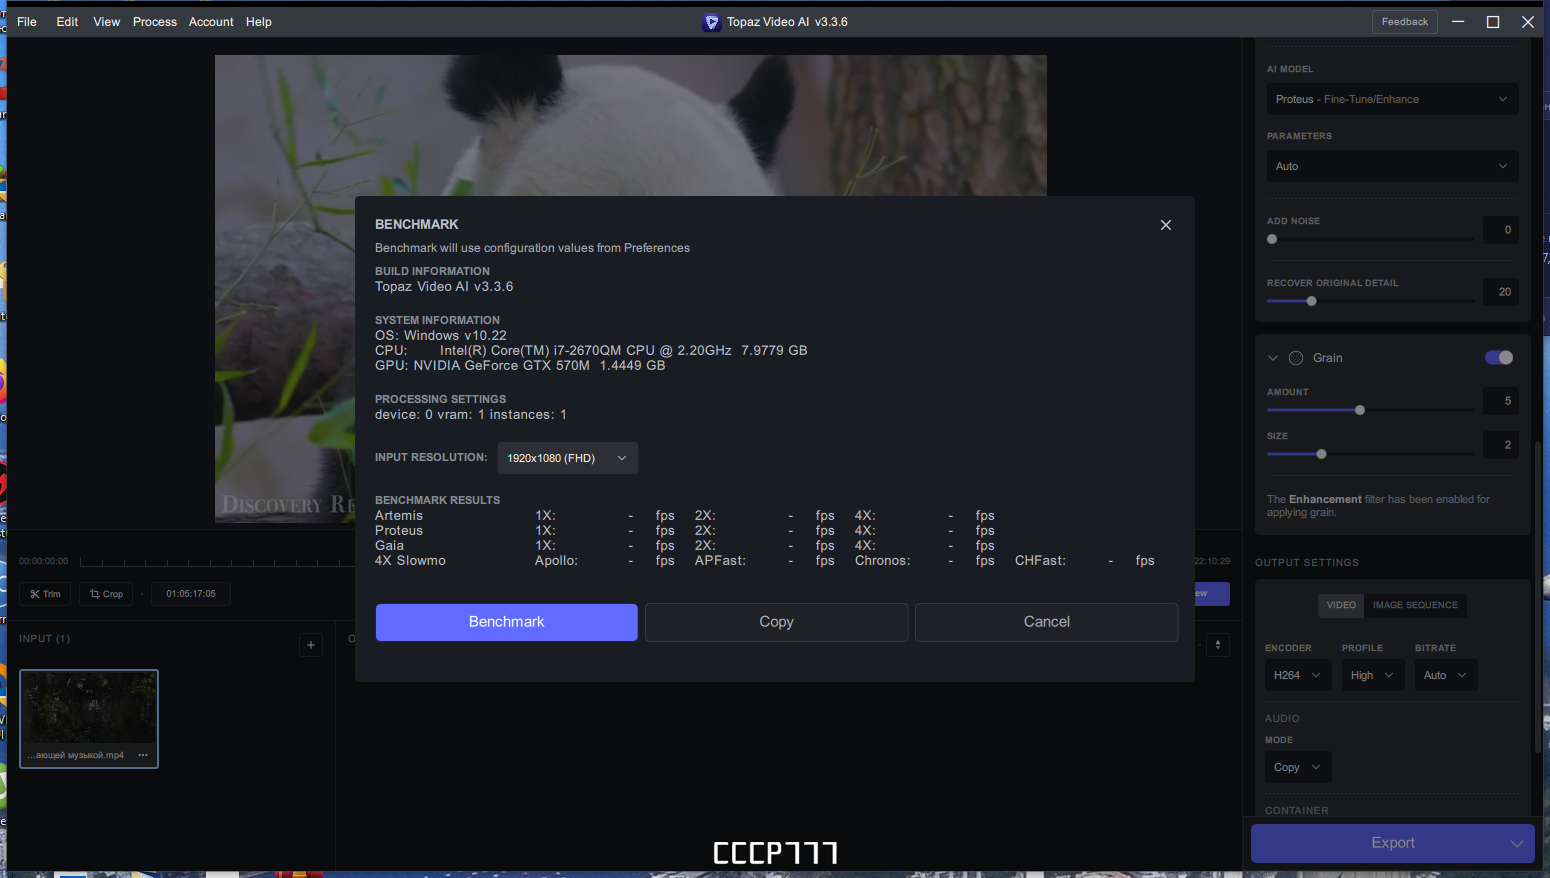Open the AI Model dropdown Proteus
Screen dimensions: 1550x878
(x=1391, y=99)
